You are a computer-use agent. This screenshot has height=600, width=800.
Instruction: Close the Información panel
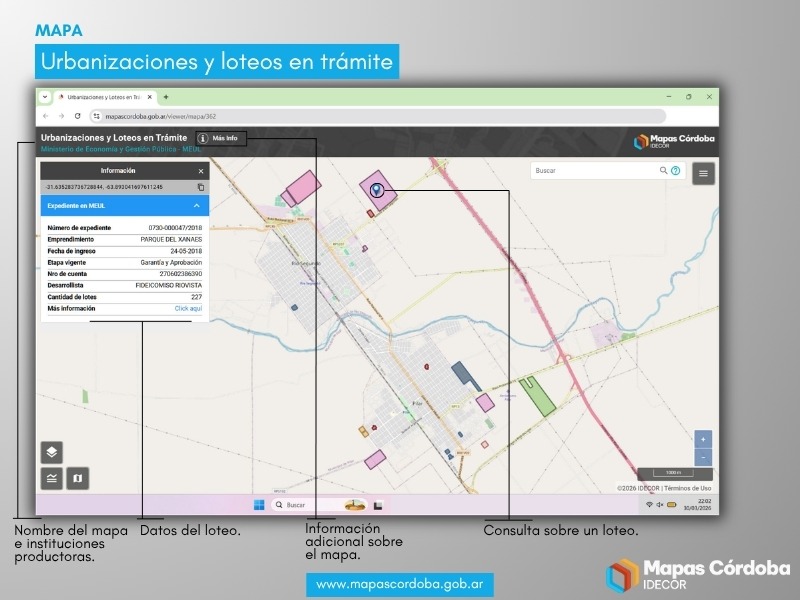tap(200, 171)
